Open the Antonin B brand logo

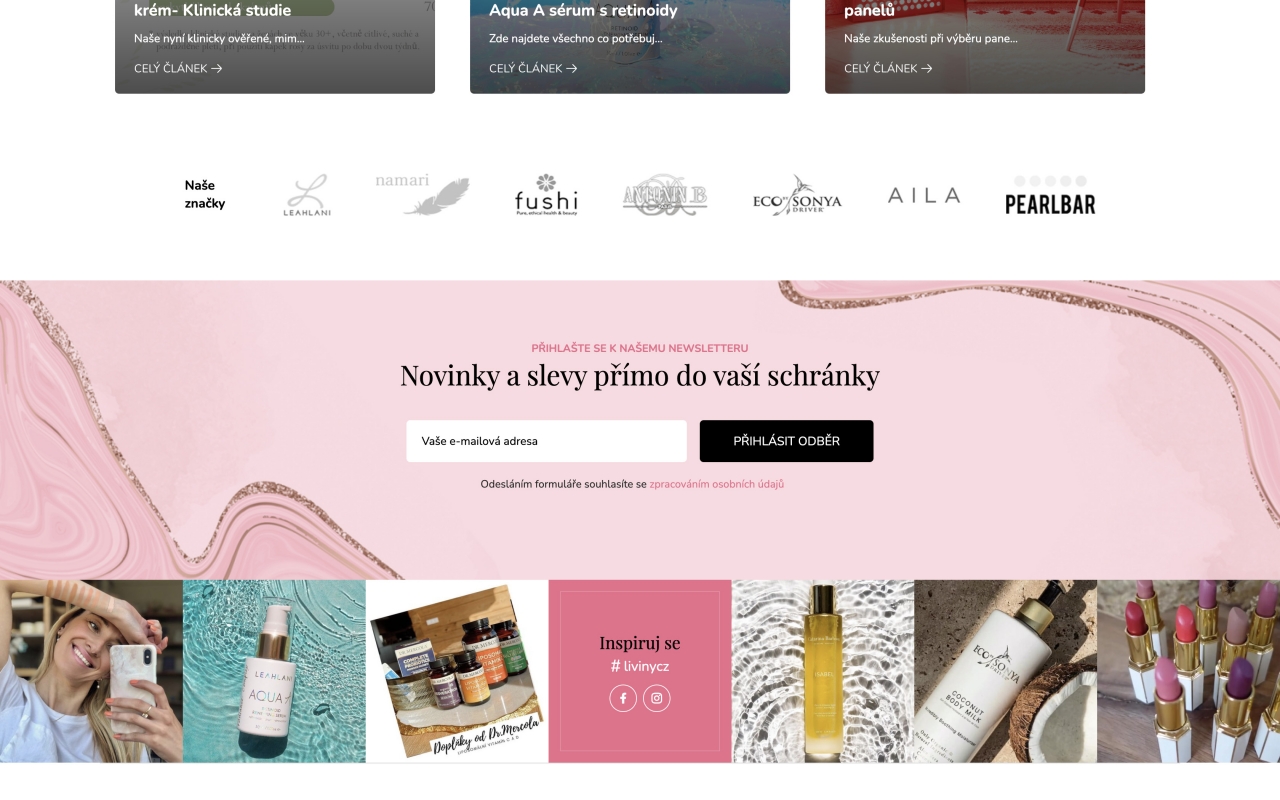665,195
